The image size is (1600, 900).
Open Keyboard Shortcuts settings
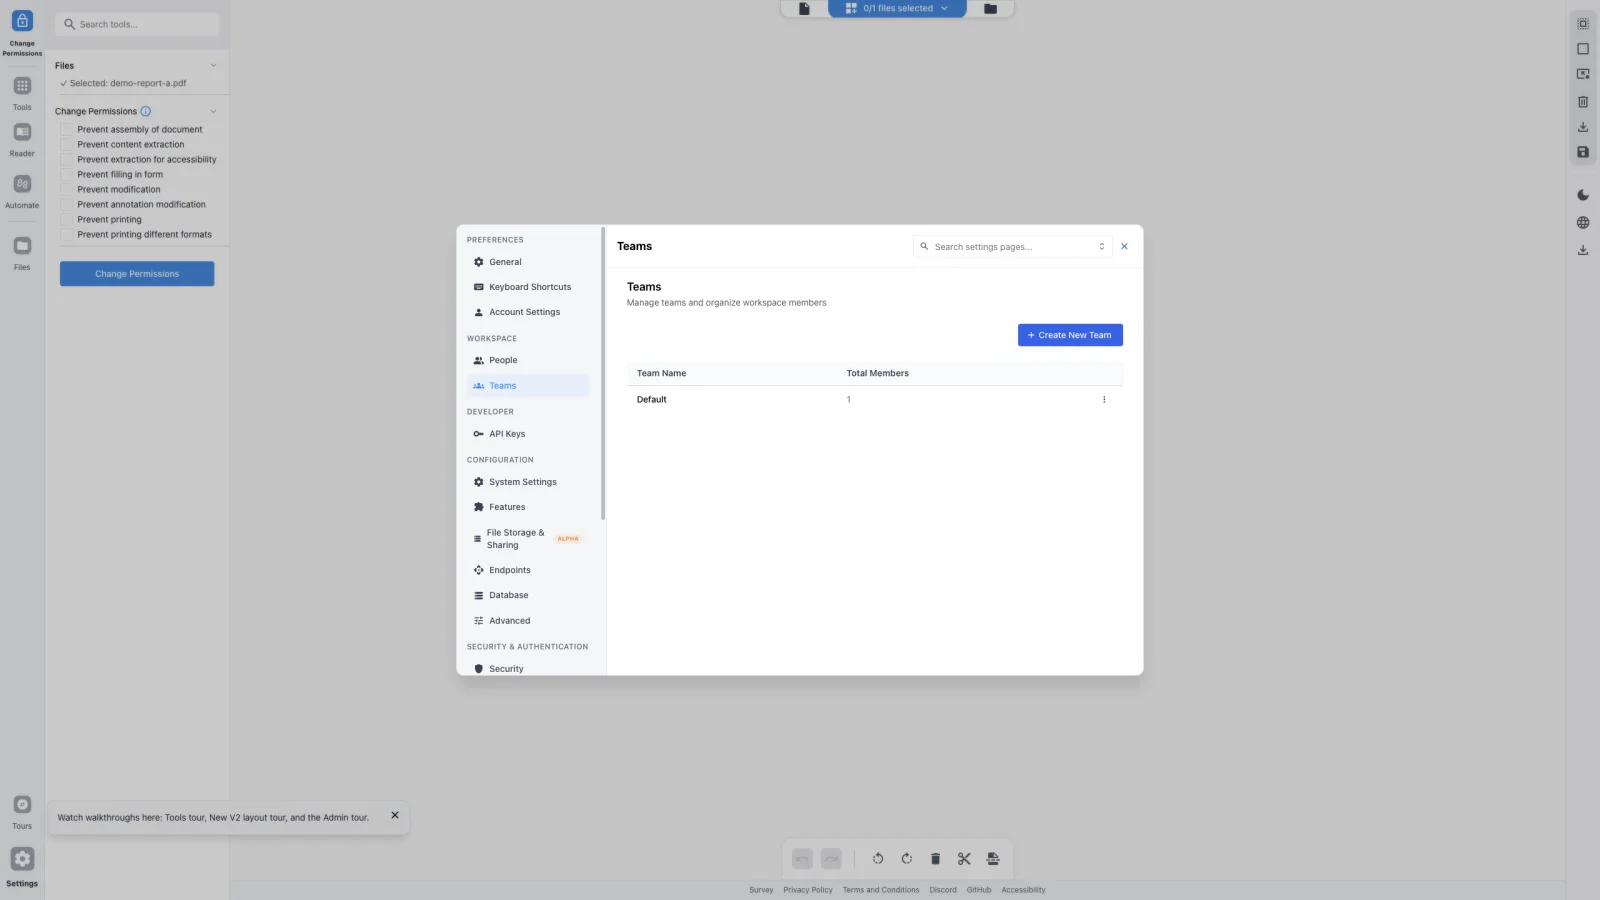coord(528,287)
